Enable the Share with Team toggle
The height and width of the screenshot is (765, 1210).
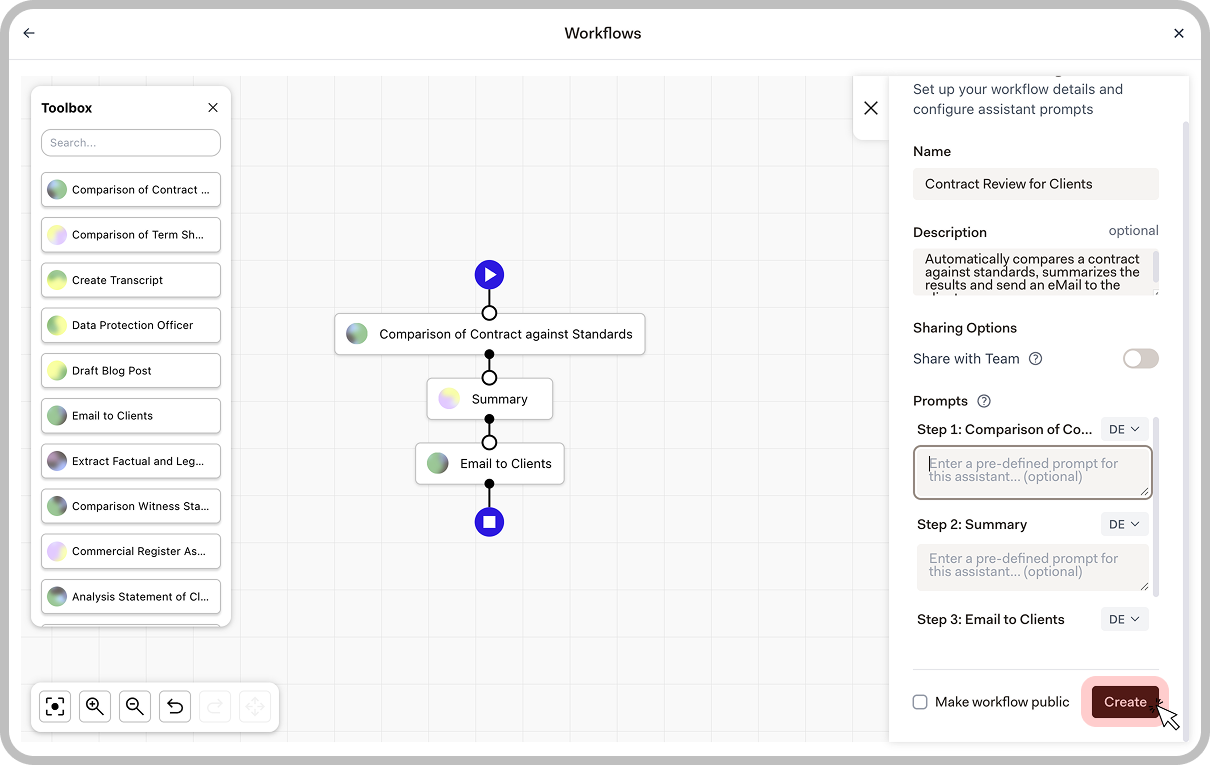(x=1140, y=358)
